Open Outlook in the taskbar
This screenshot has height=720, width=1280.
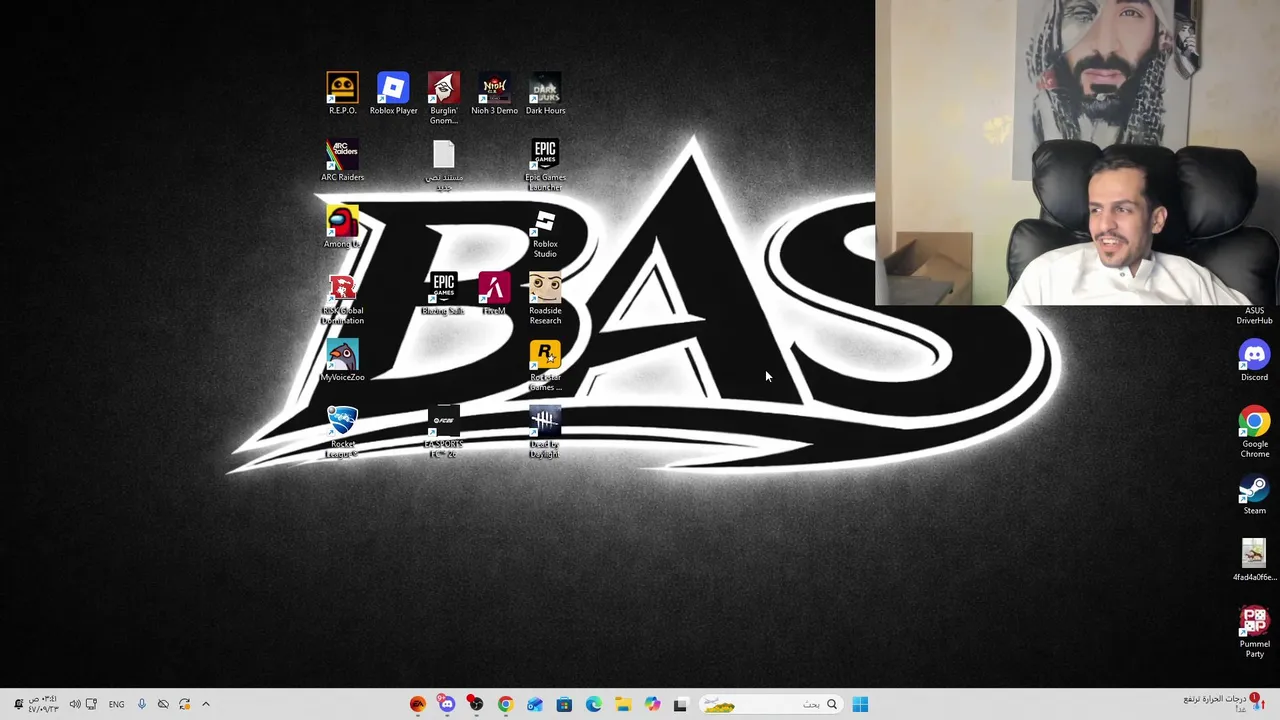[x=535, y=704]
